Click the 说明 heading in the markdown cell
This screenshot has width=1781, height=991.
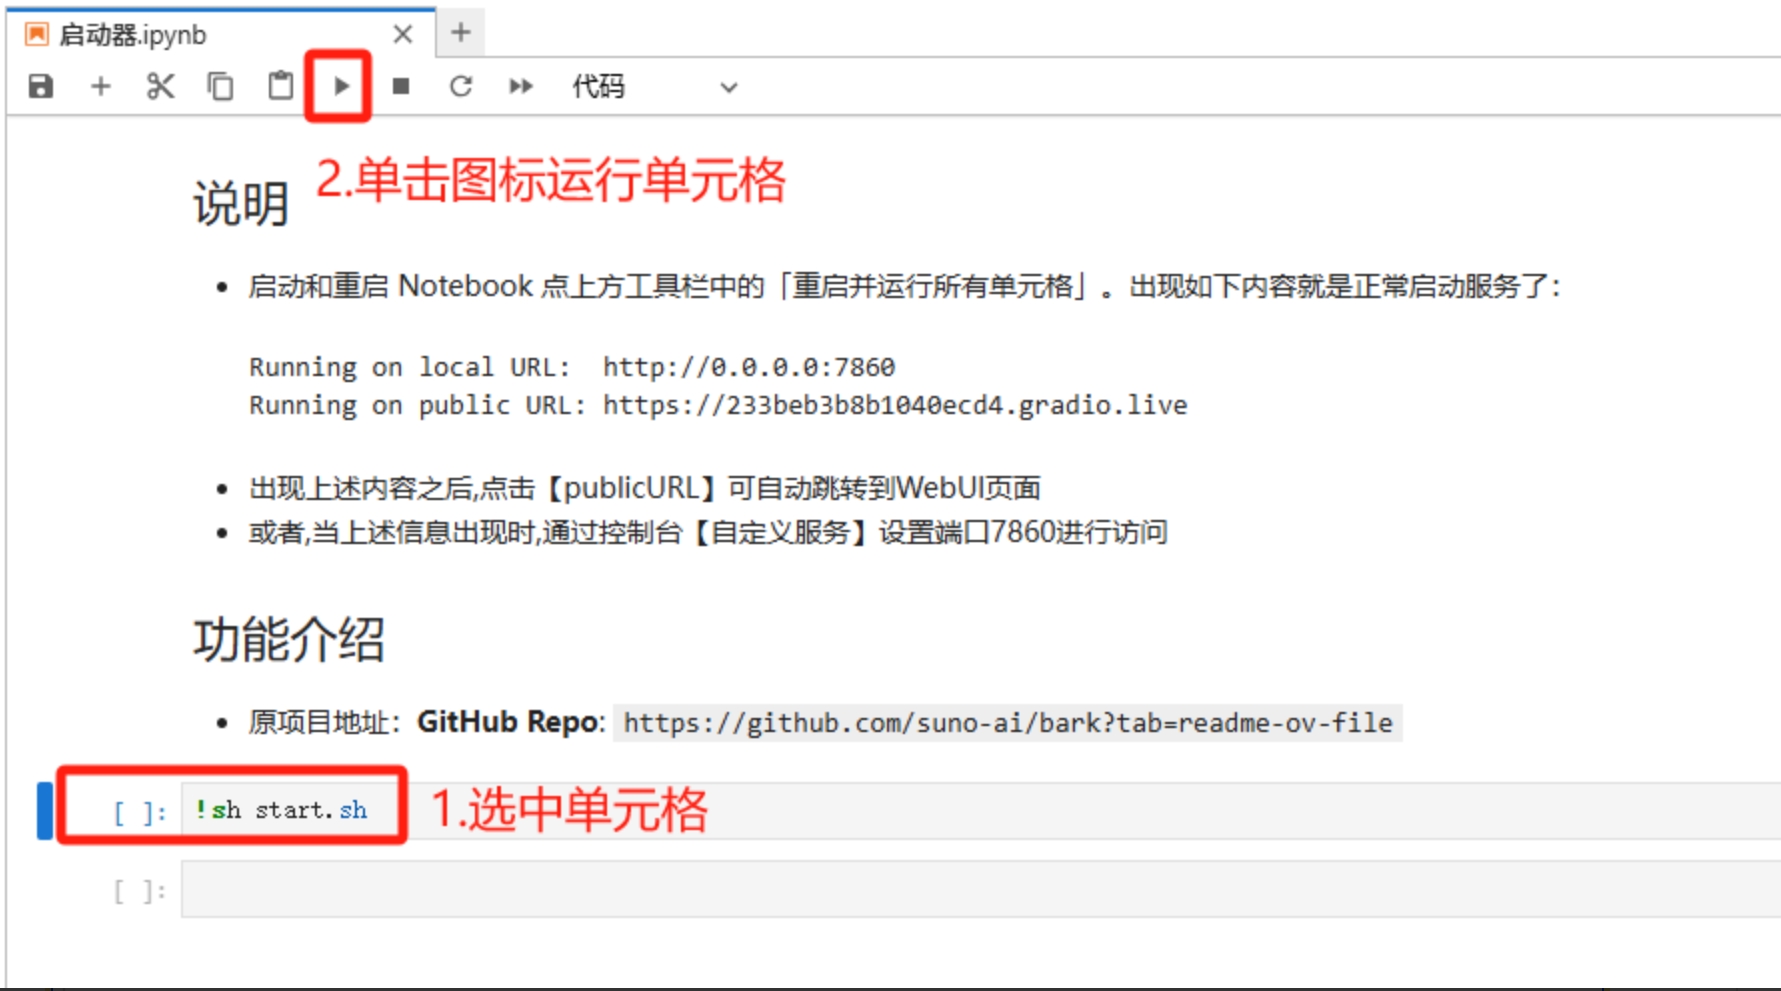tap(241, 204)
